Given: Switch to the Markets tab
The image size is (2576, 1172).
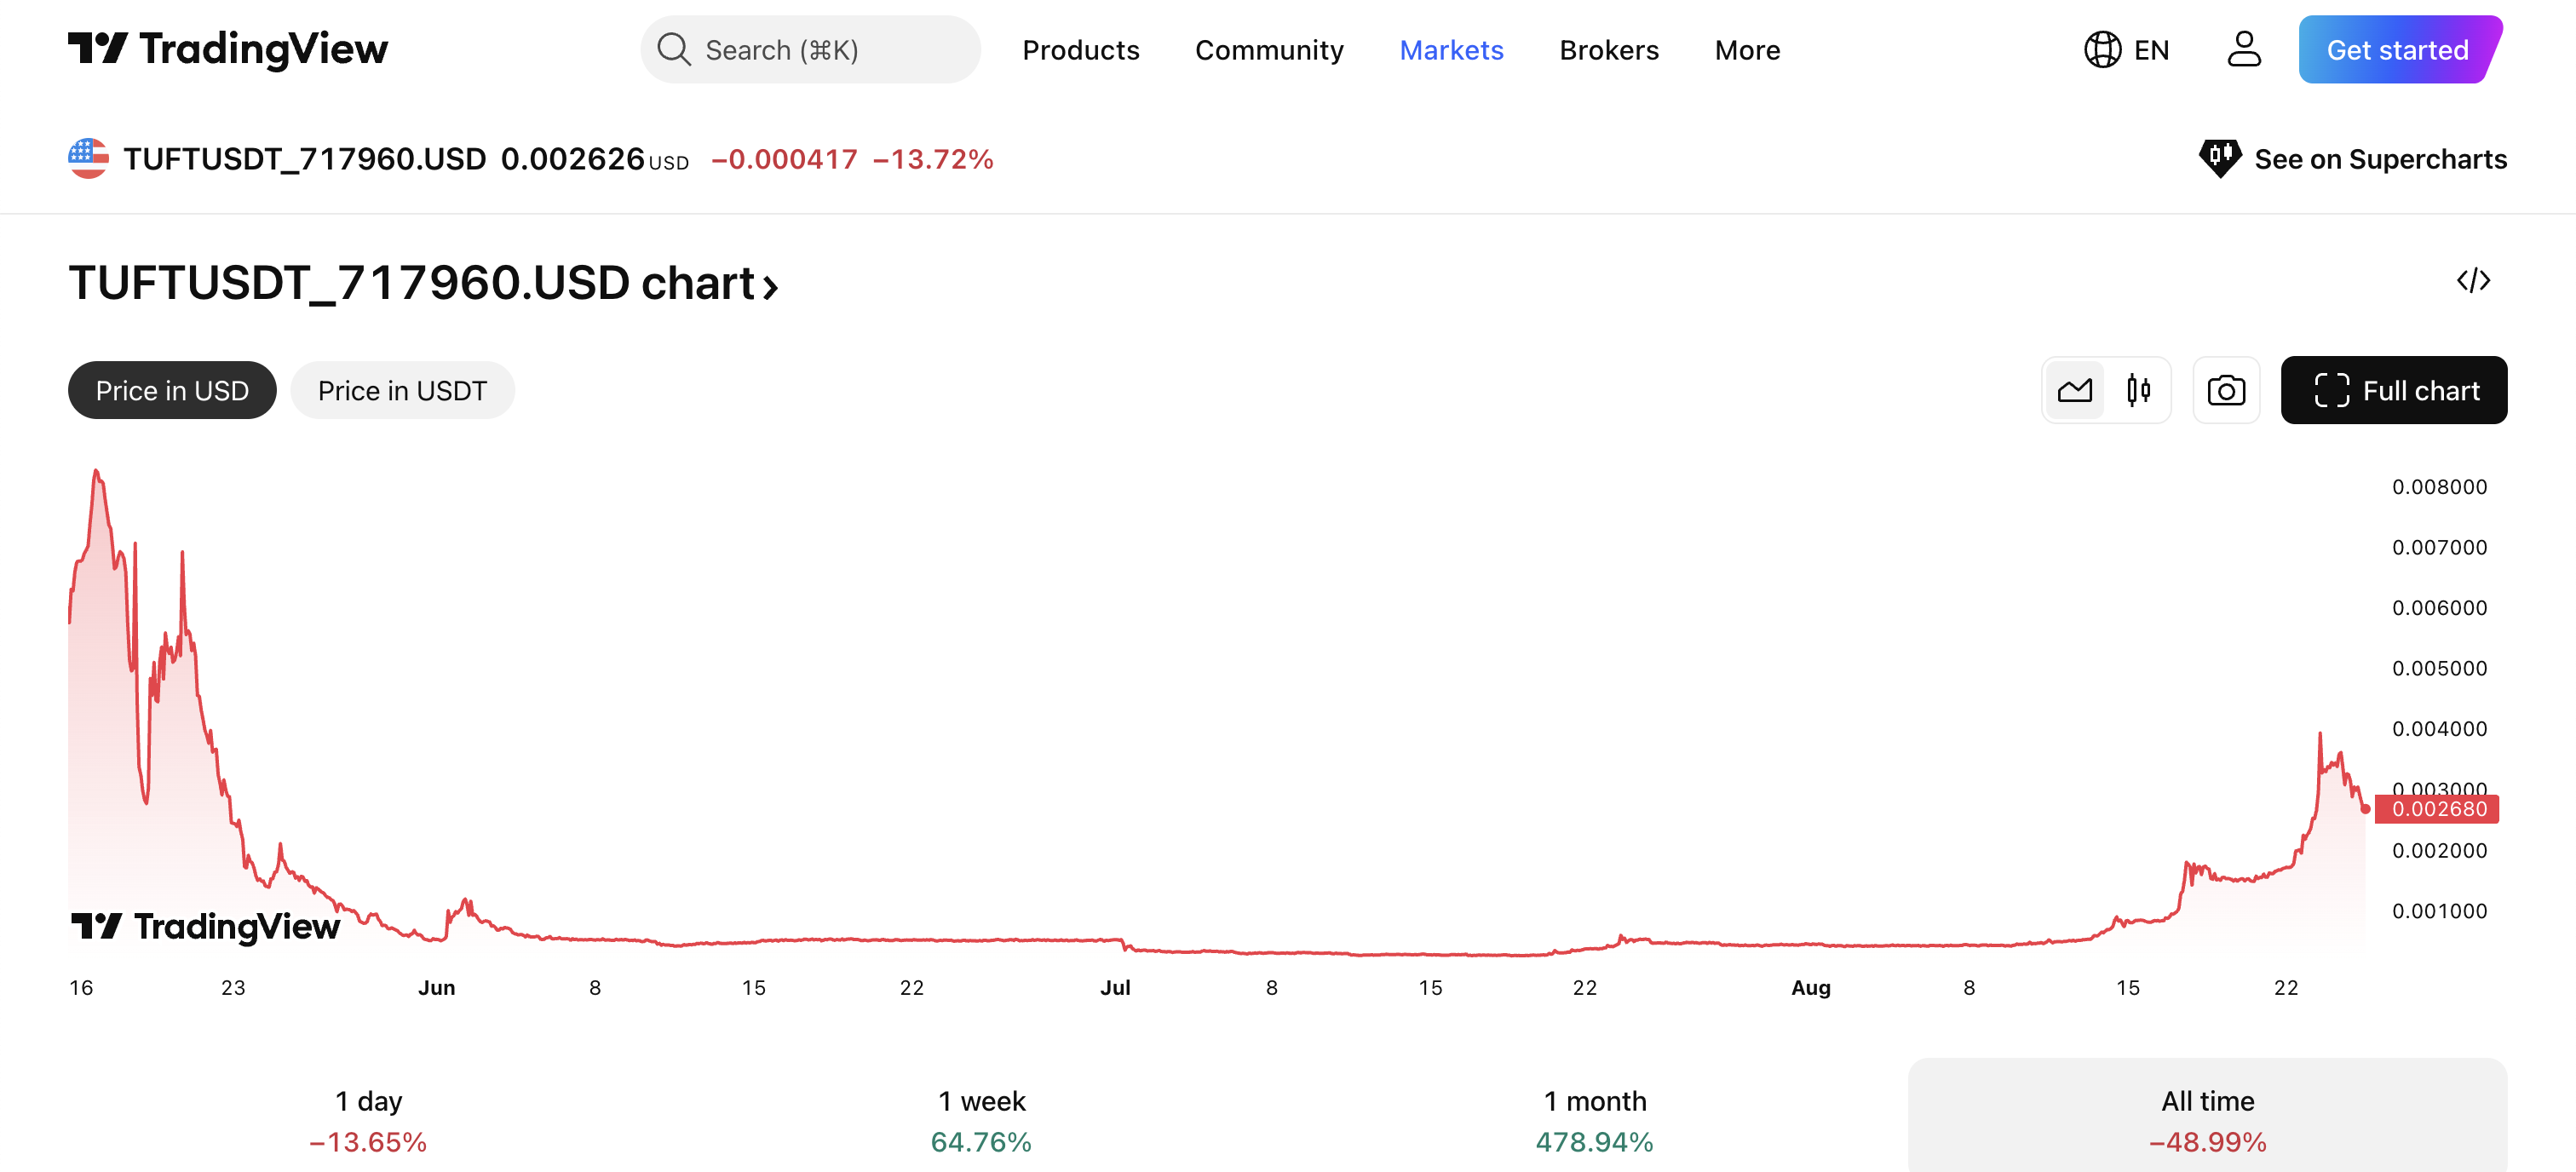Looking at the screenshot, I should tap(1451, 50).
